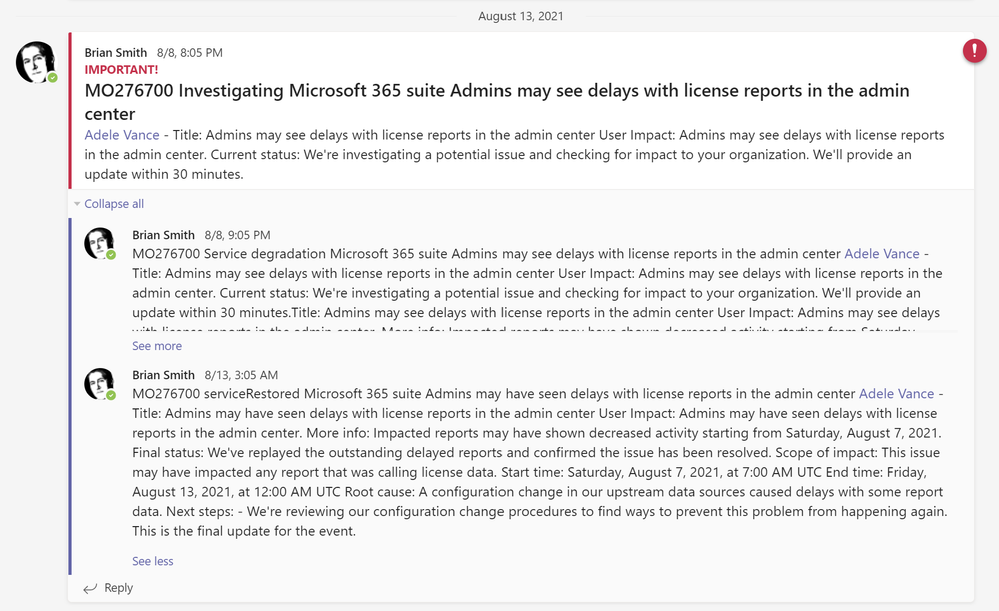Click the August 13, 2021 date divider
The image size is (999, 611).
521,16
